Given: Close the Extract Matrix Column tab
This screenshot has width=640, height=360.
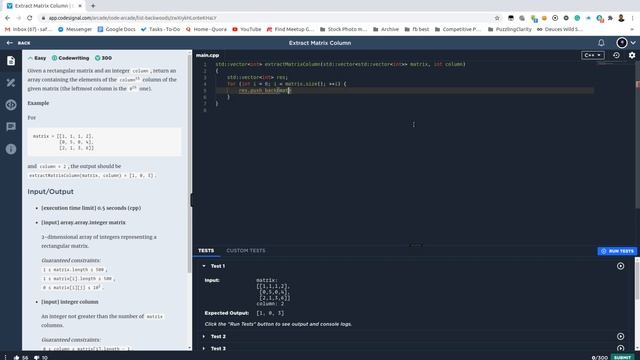Looking at the screenshot, I should point(80,6).
